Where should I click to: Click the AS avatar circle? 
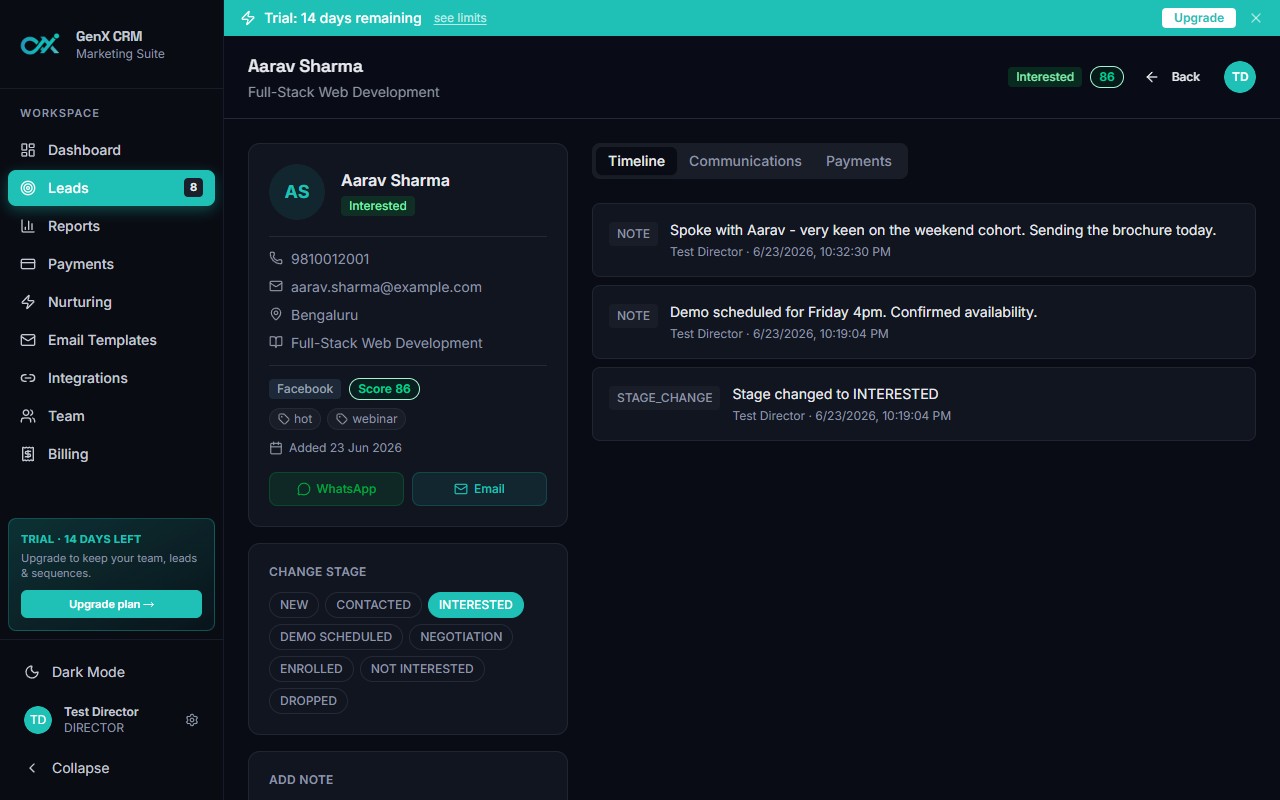click(297, 192)
